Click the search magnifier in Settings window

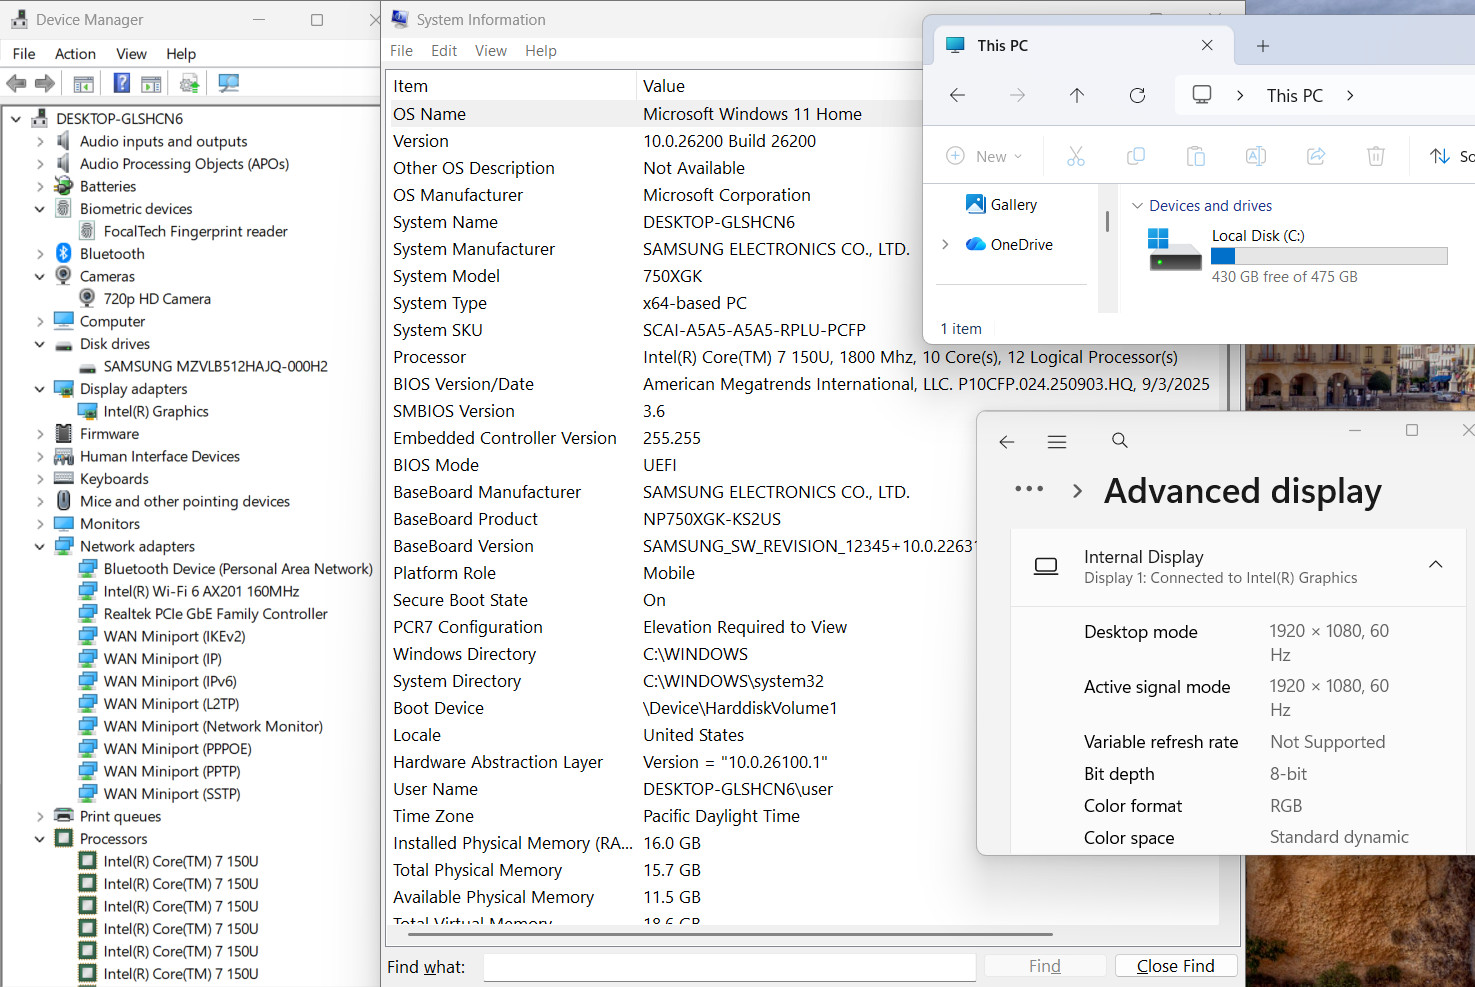coord(1120,441)
